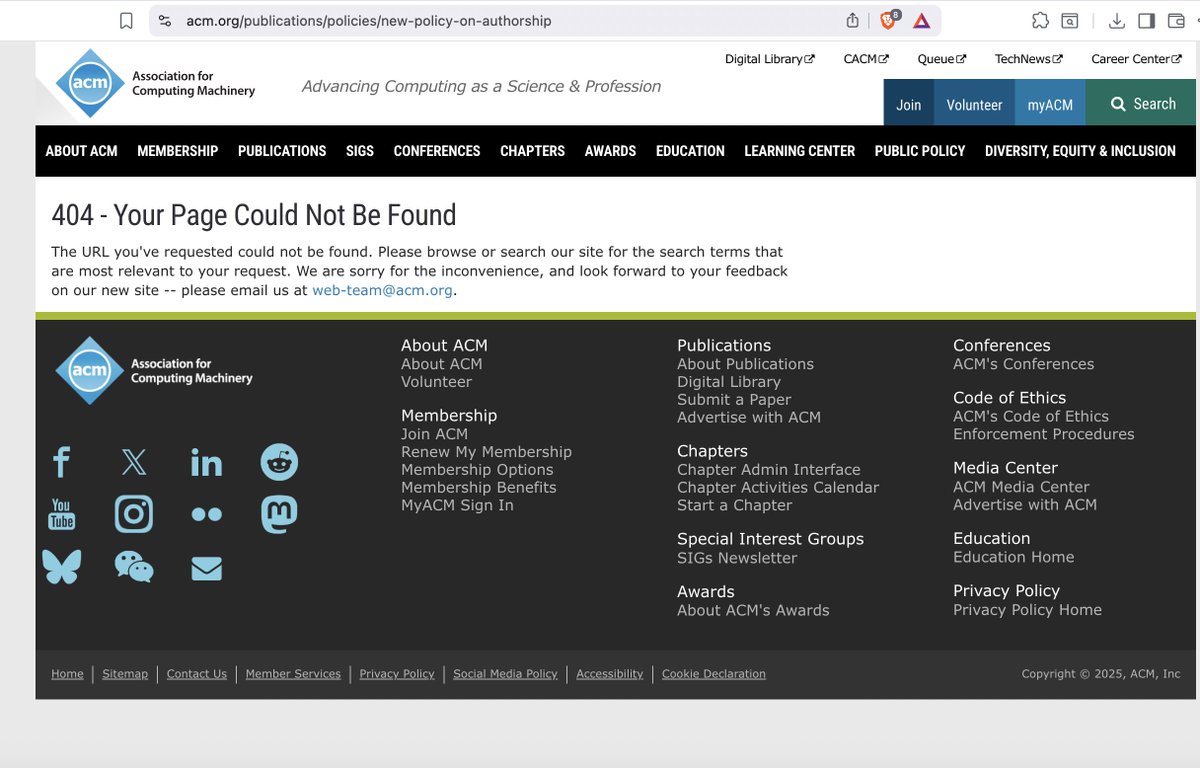Click the ACM logo in the footer
This screenshot has height=768, width=1200.
pyautogui.click(x=154, y=371)
